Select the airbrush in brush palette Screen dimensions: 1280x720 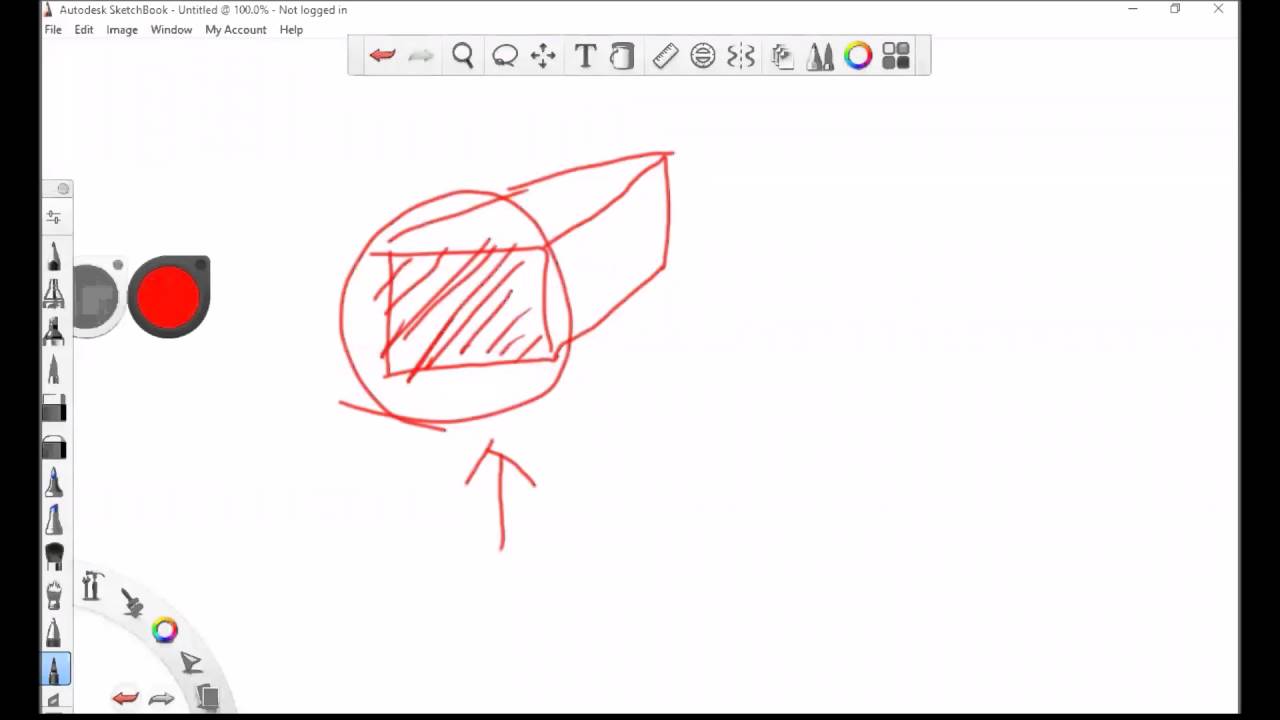click(54, 293)
